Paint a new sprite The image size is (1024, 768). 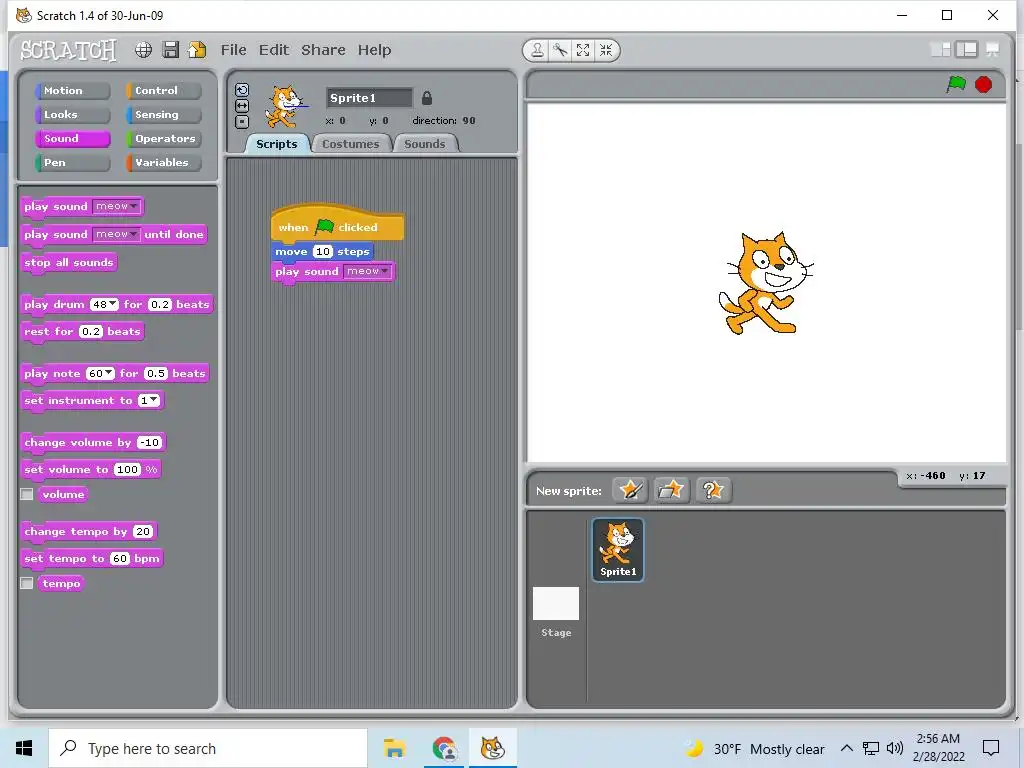[x=630, y=490]
